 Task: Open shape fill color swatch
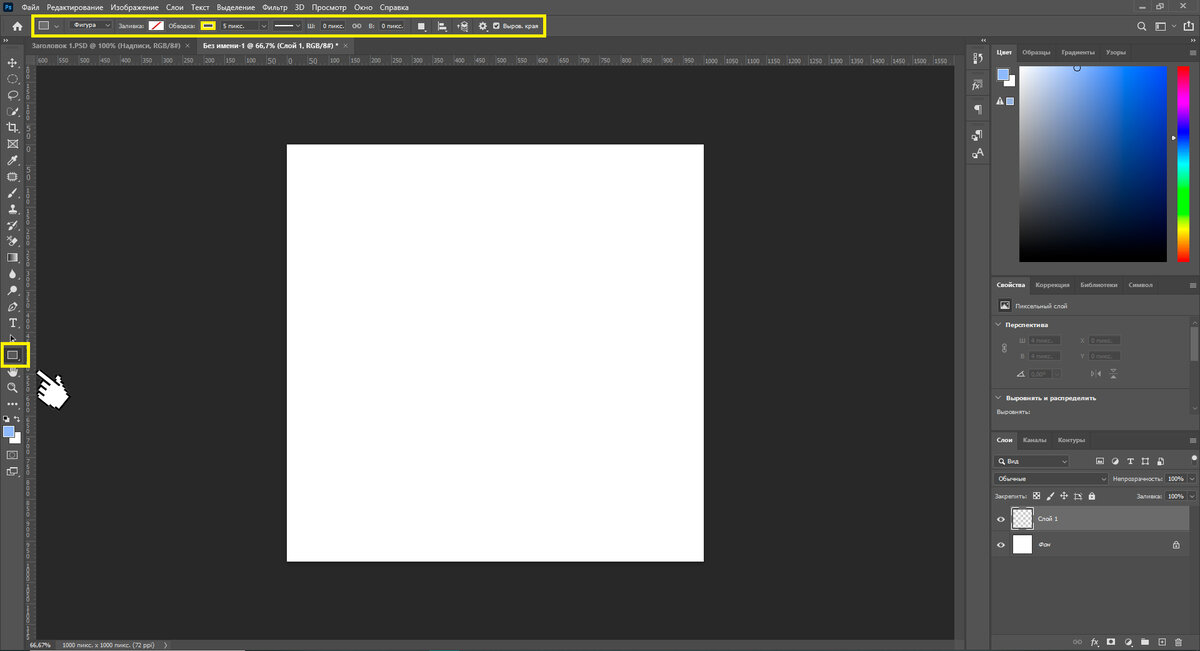pos(156,26)
